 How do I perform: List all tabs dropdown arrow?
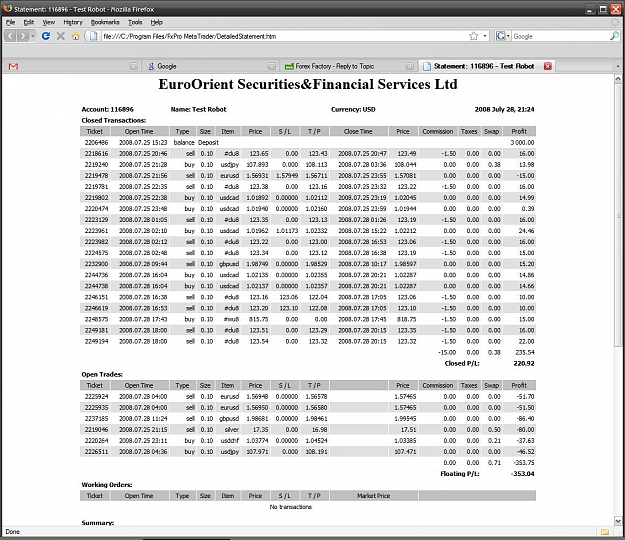(618, 67)
